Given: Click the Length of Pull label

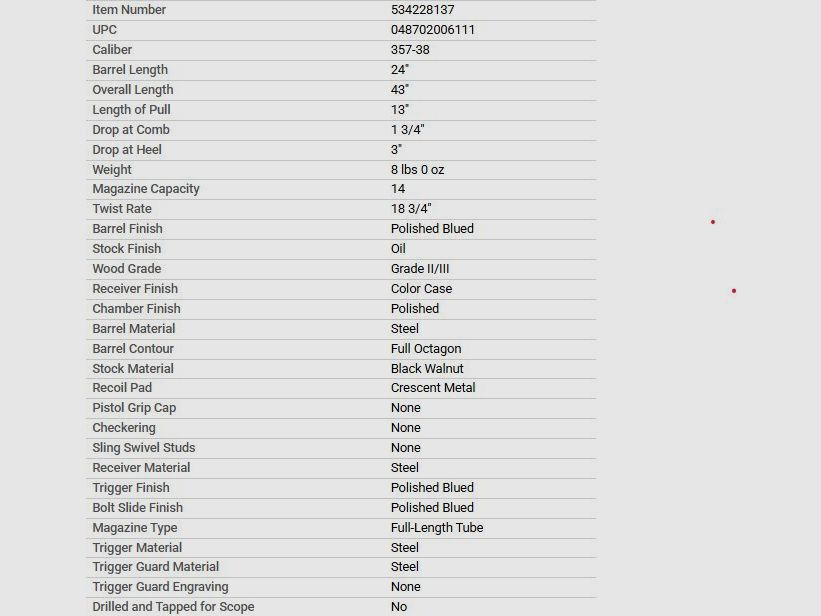Looking at the screenshot, I should pyautogui.click(x=131, y=110).
